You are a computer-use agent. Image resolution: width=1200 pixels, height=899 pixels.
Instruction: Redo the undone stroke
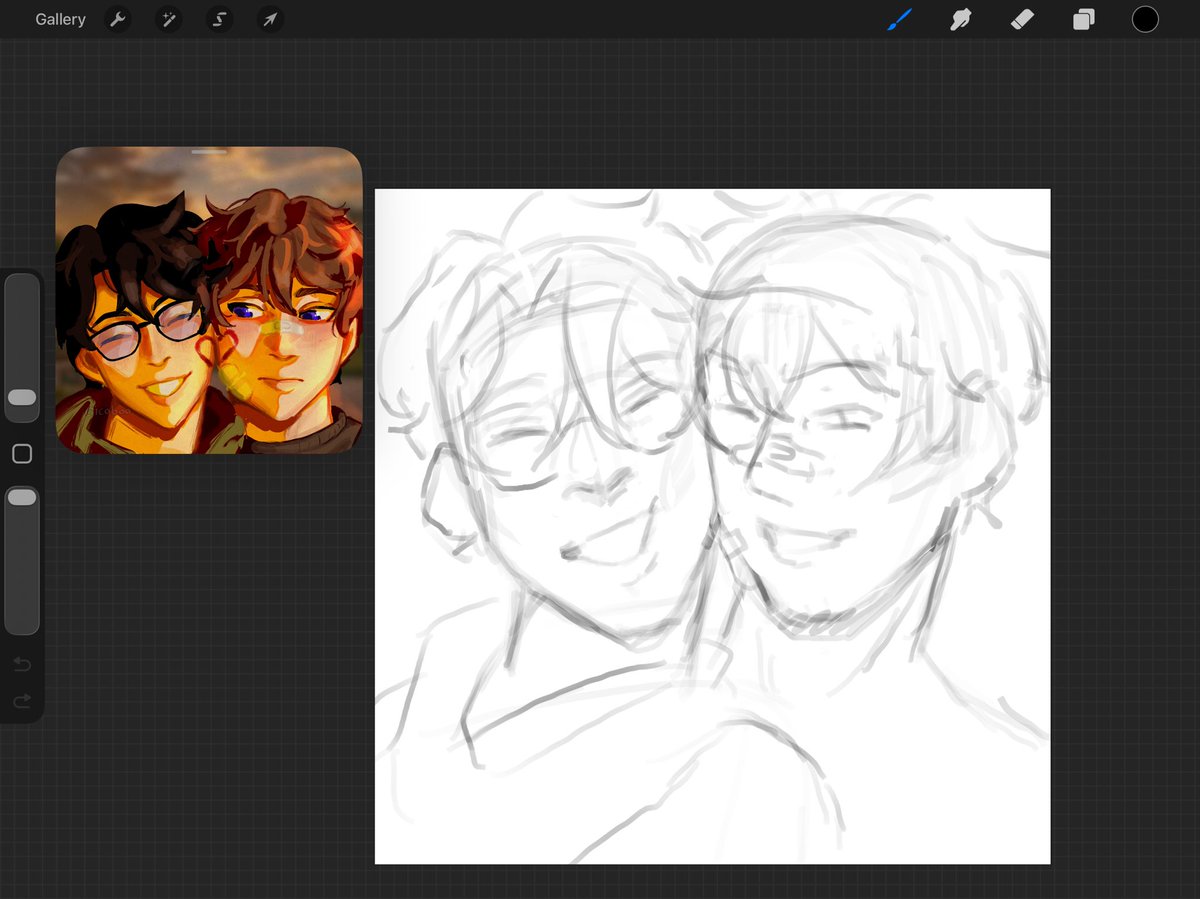pyautogui.click(x=22, y=700)
